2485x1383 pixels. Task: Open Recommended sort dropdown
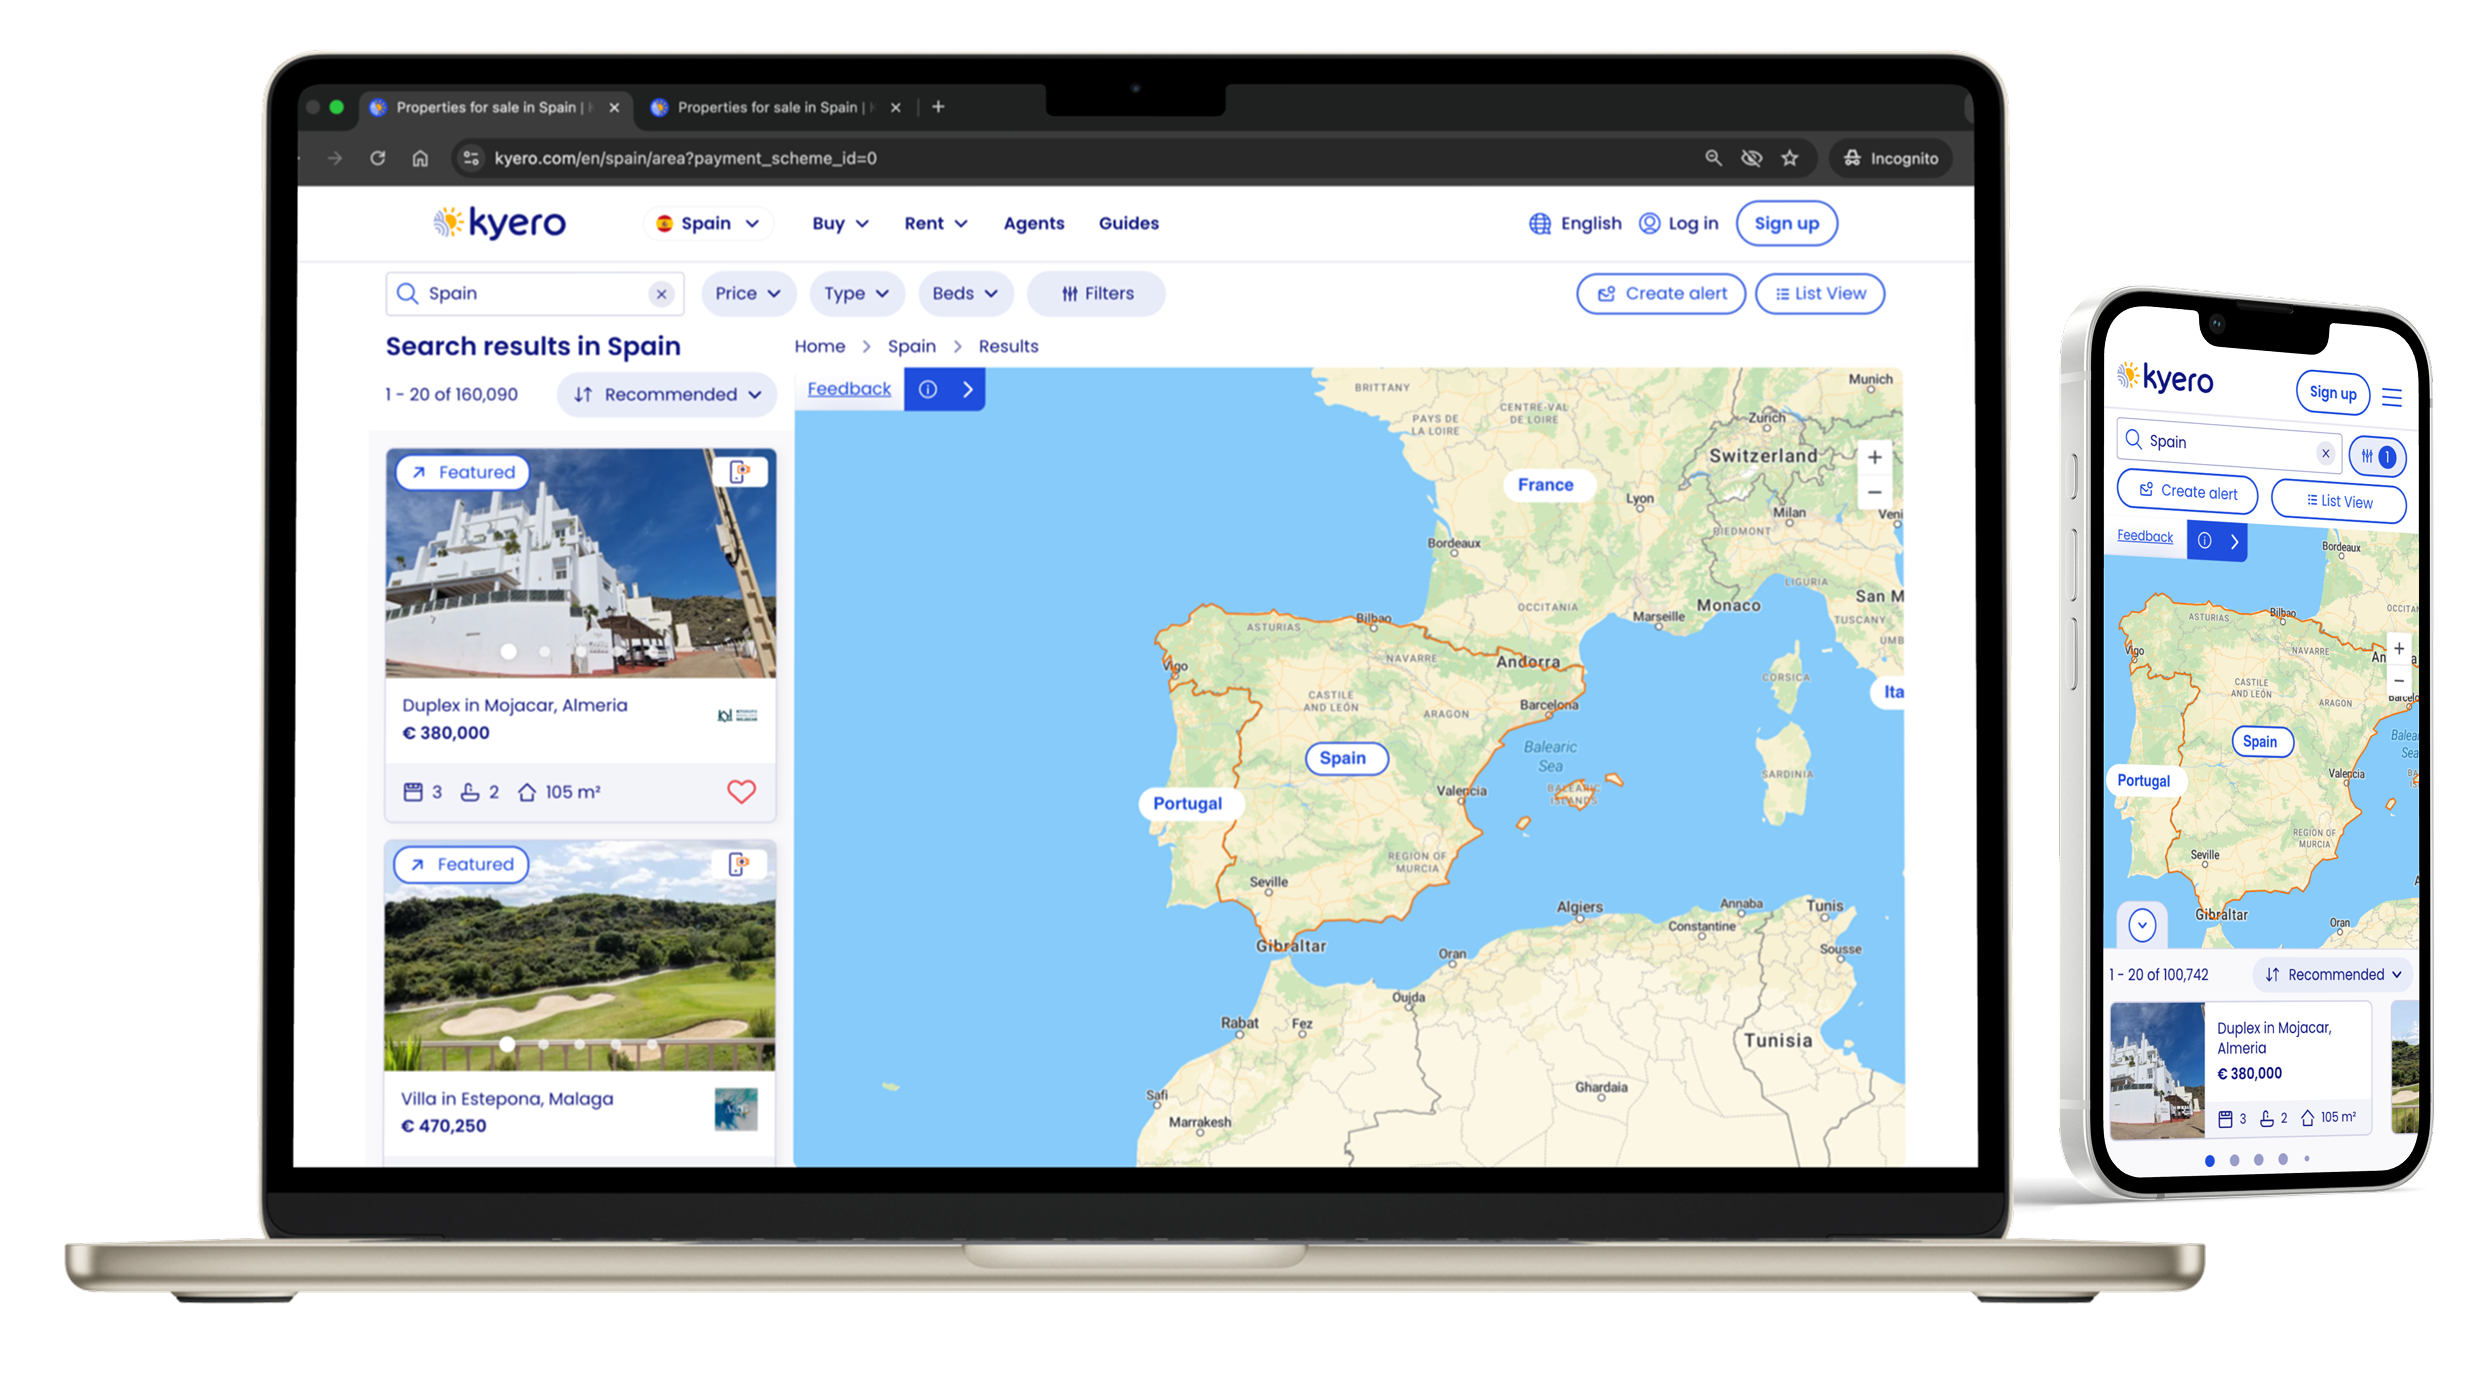667,395
